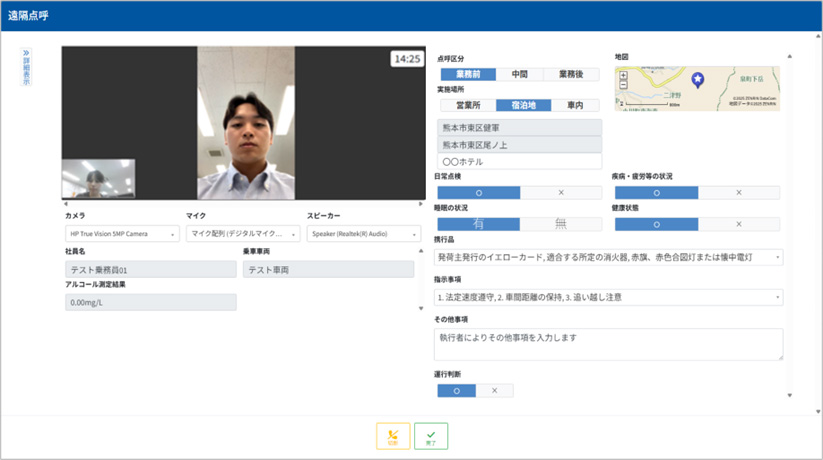This screenshot has height=460, width=823.
Task: Zoom in on the map
Action: 623,75
